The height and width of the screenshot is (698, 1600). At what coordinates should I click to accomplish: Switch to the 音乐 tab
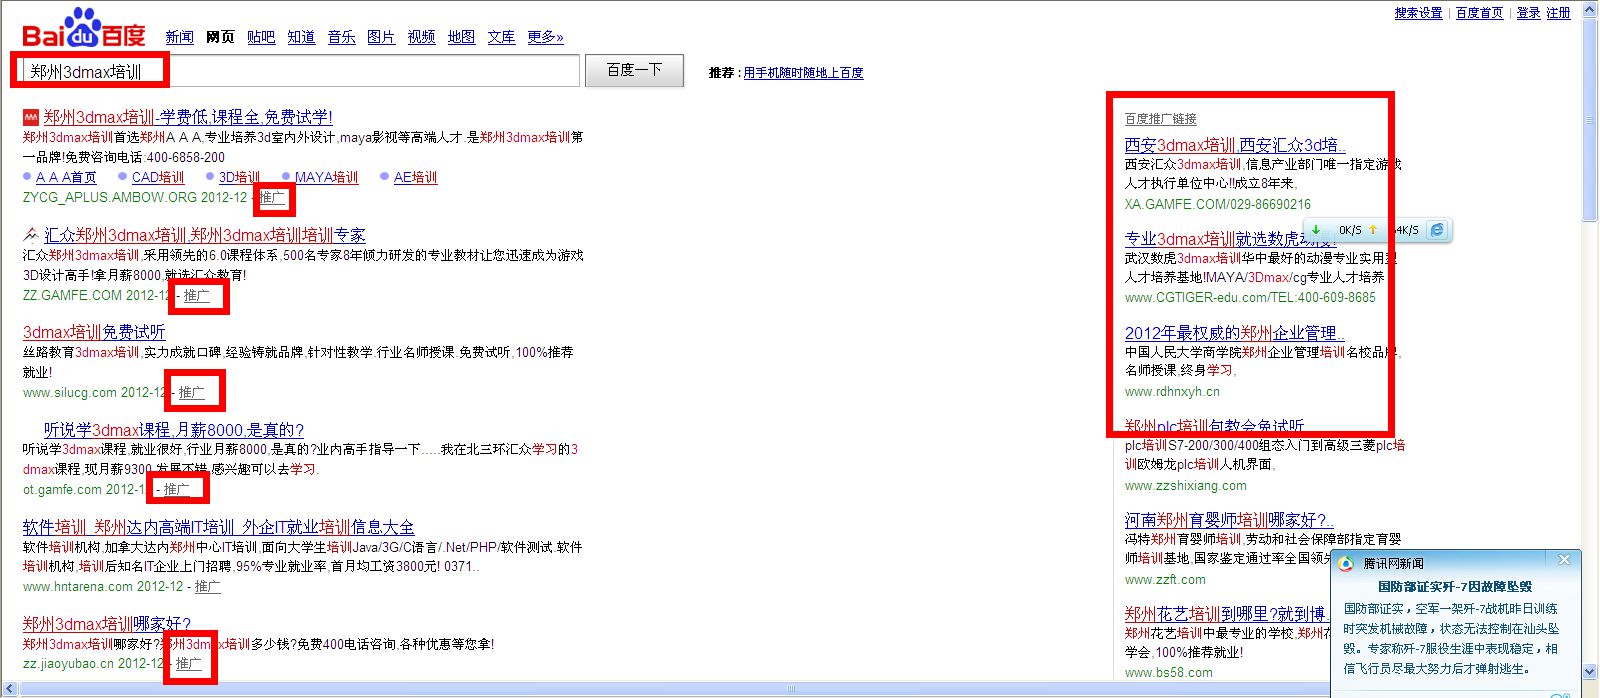click(x=341, y=37)
